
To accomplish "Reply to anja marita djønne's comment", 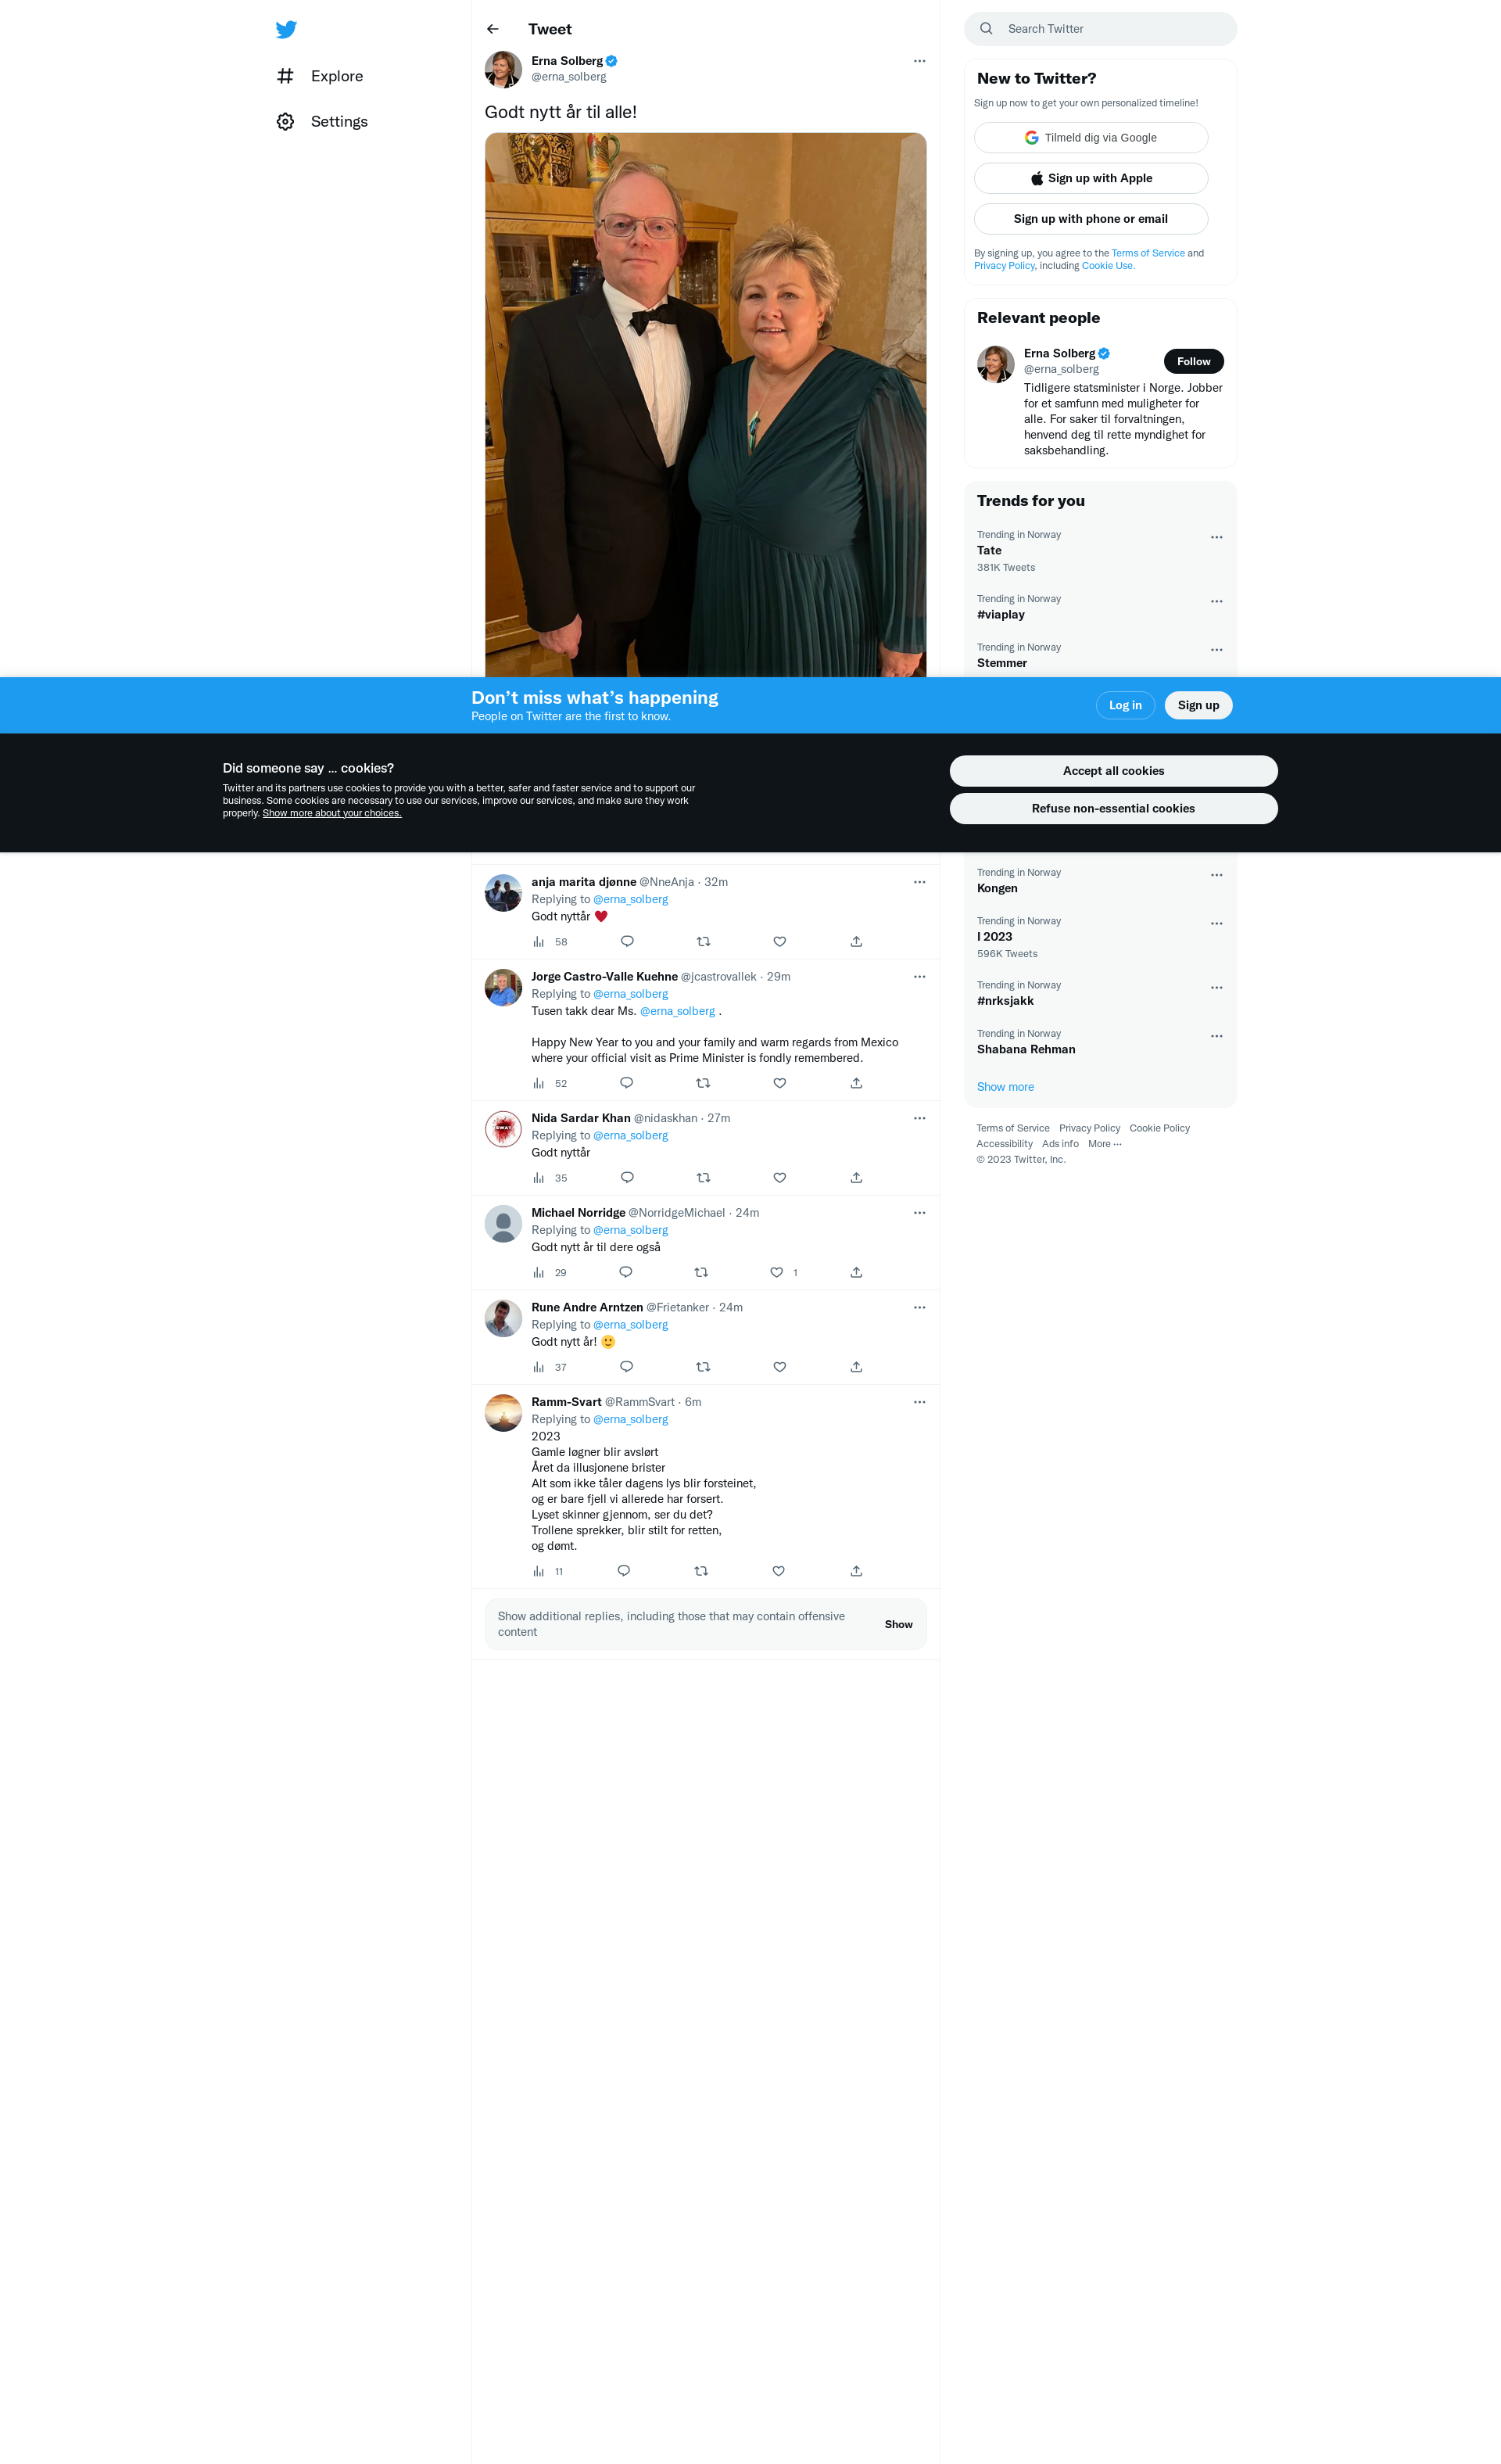I will (627, 941).
